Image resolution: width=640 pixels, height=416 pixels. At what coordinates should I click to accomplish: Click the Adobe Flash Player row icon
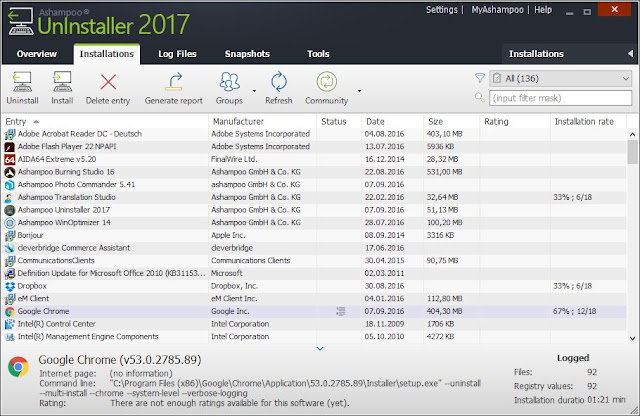9,147
